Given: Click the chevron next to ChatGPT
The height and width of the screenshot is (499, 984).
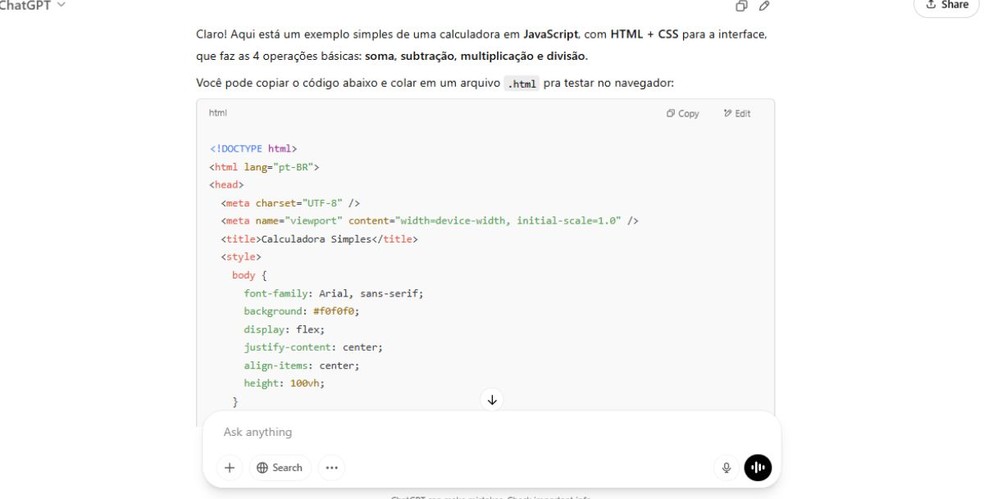Looking at the screenshot, I should (x=62, y=6).
